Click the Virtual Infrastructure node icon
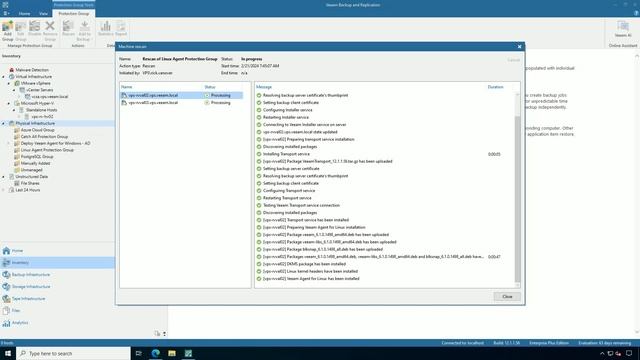The image size is (640, 360). click(x=11, y=77)
